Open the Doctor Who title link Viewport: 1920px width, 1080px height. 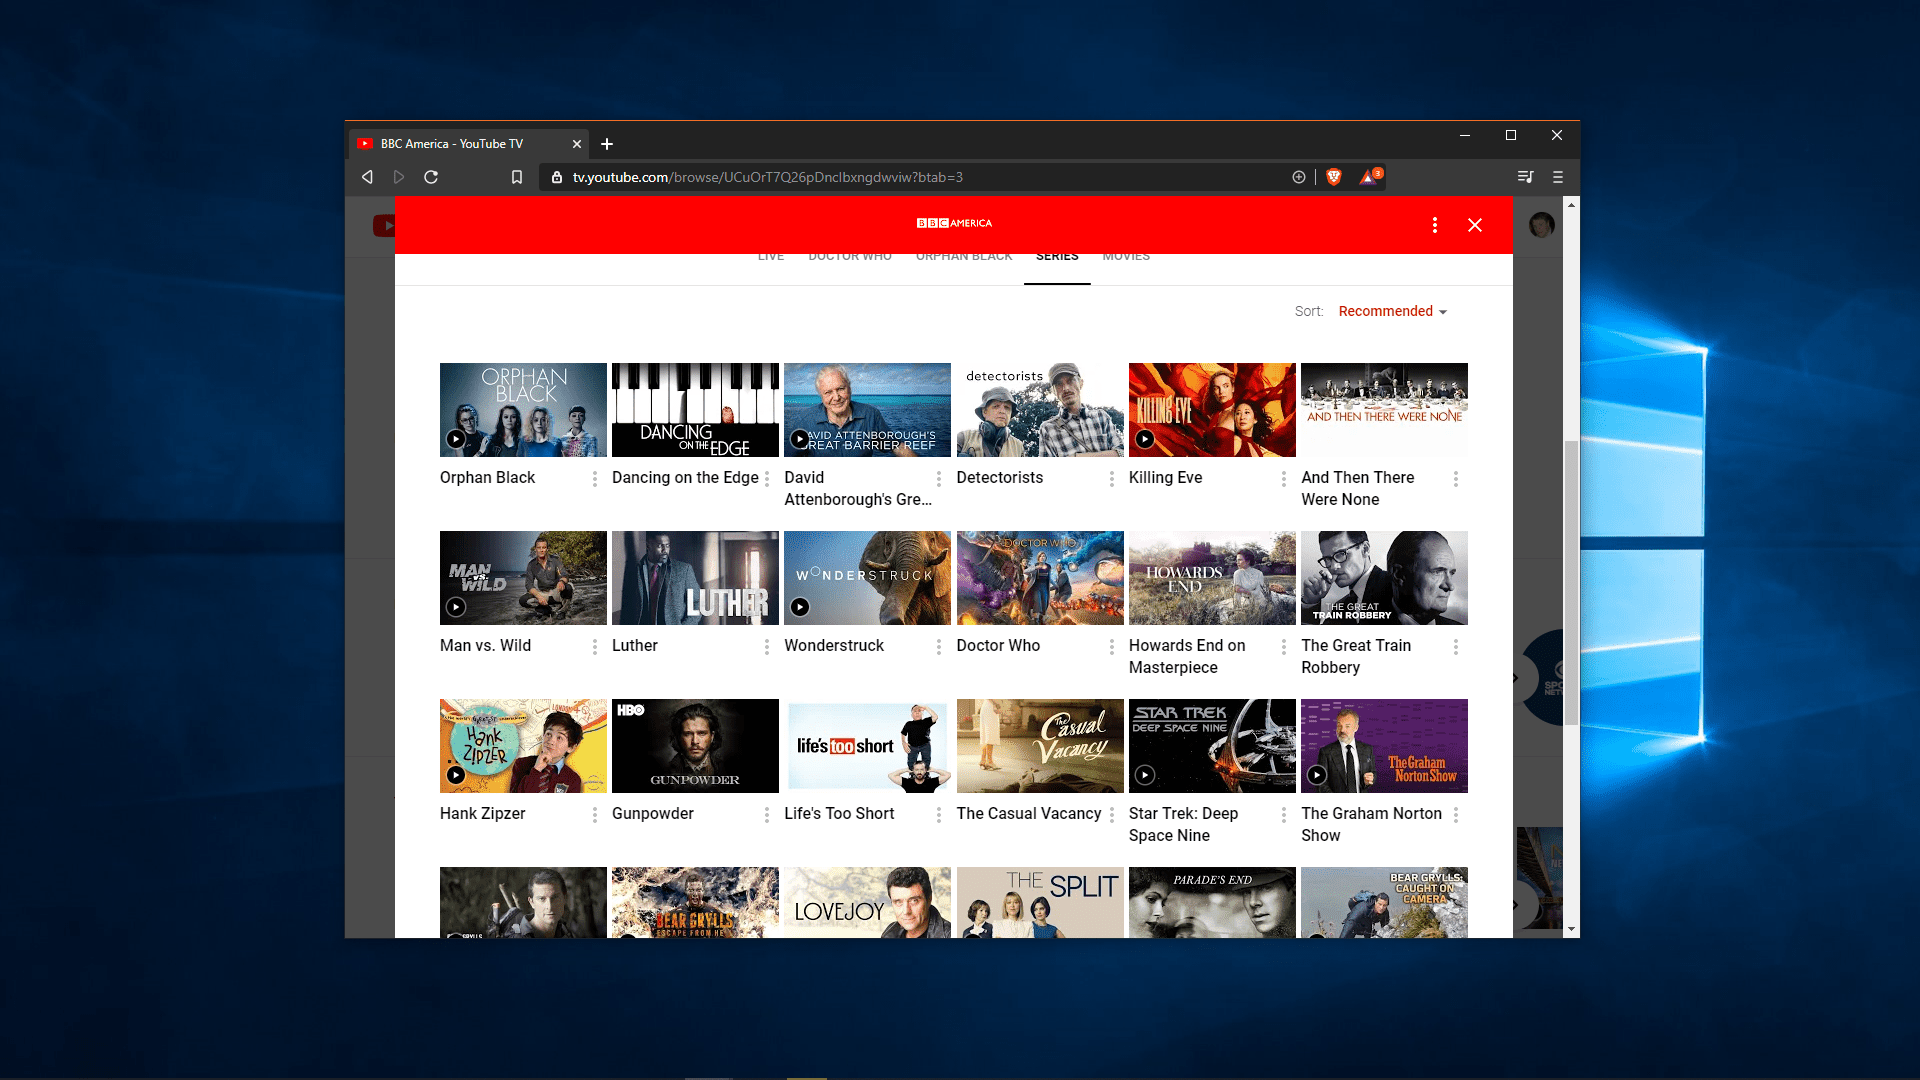(998, 646)
